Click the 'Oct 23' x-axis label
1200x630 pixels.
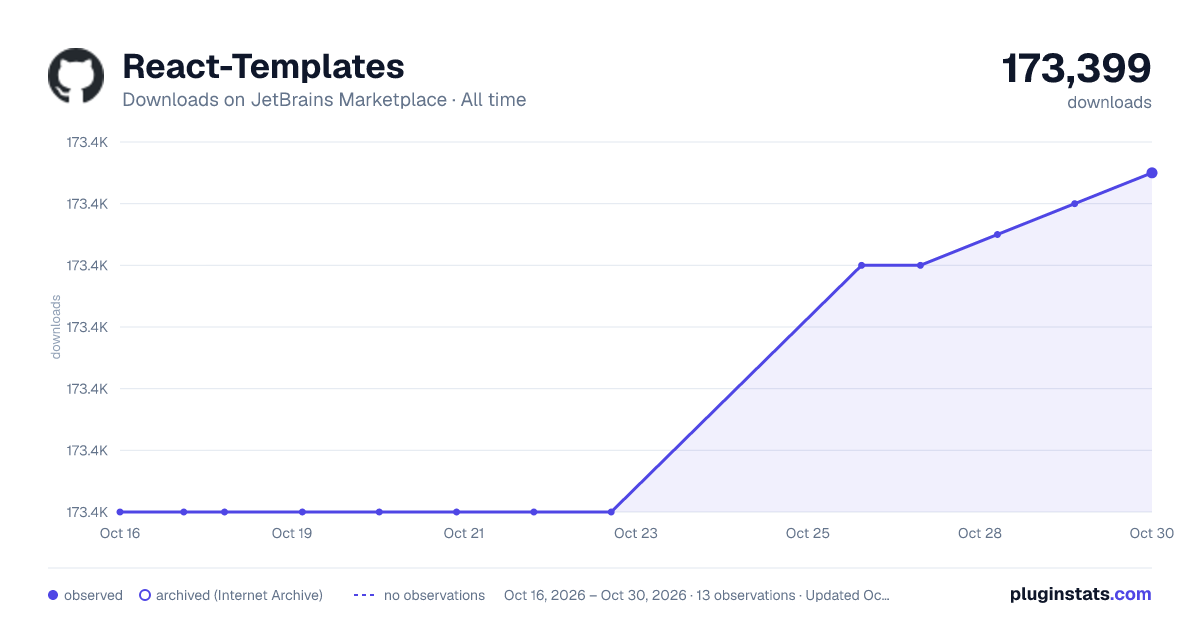pos(636,533)
